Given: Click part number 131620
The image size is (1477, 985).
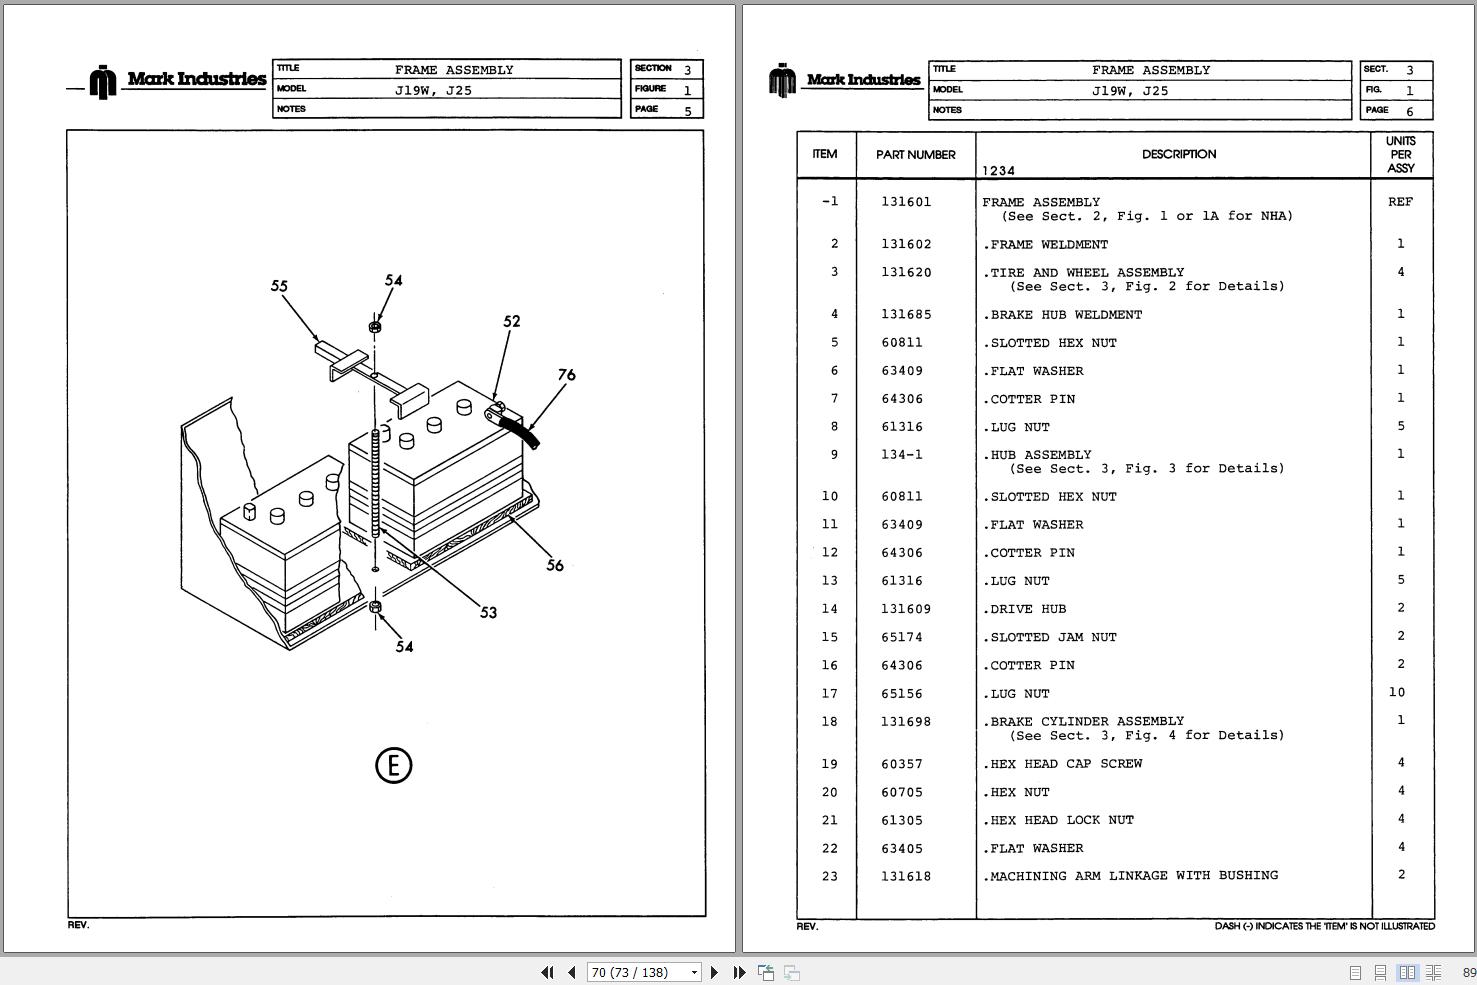Looking at the screenshot, I should (x=906, y=272).
